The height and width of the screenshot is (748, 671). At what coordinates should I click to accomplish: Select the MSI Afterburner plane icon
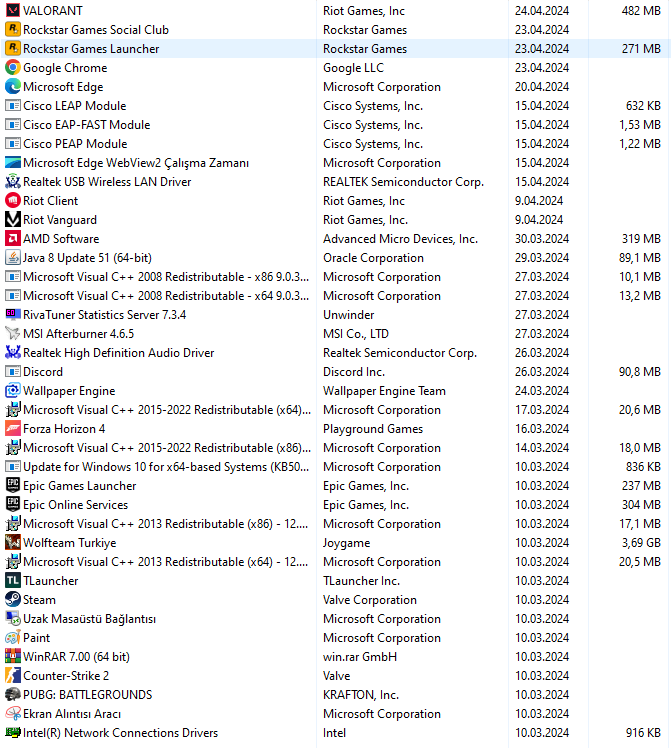point(12,333)
